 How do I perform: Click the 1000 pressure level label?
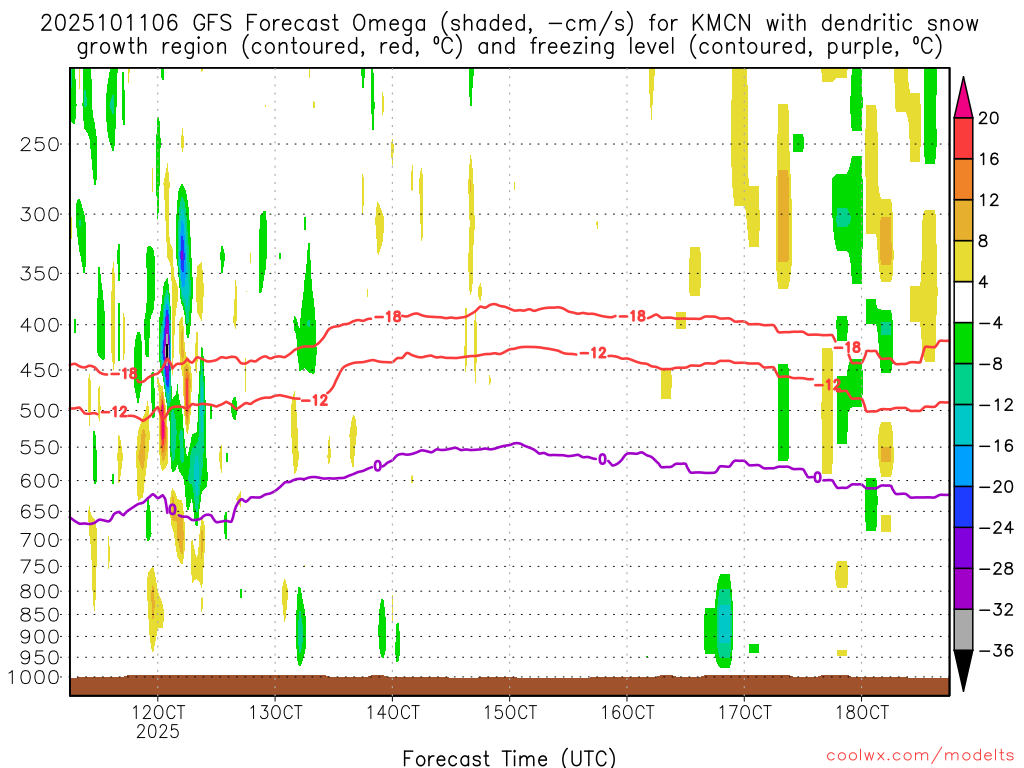(33, 677)
